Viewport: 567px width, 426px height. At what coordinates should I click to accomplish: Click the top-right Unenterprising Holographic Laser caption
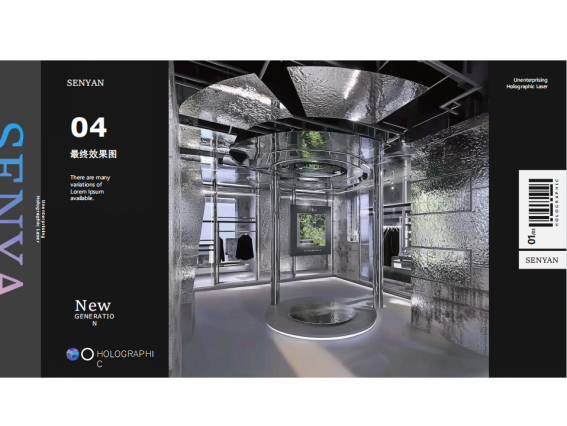point(527,83)
